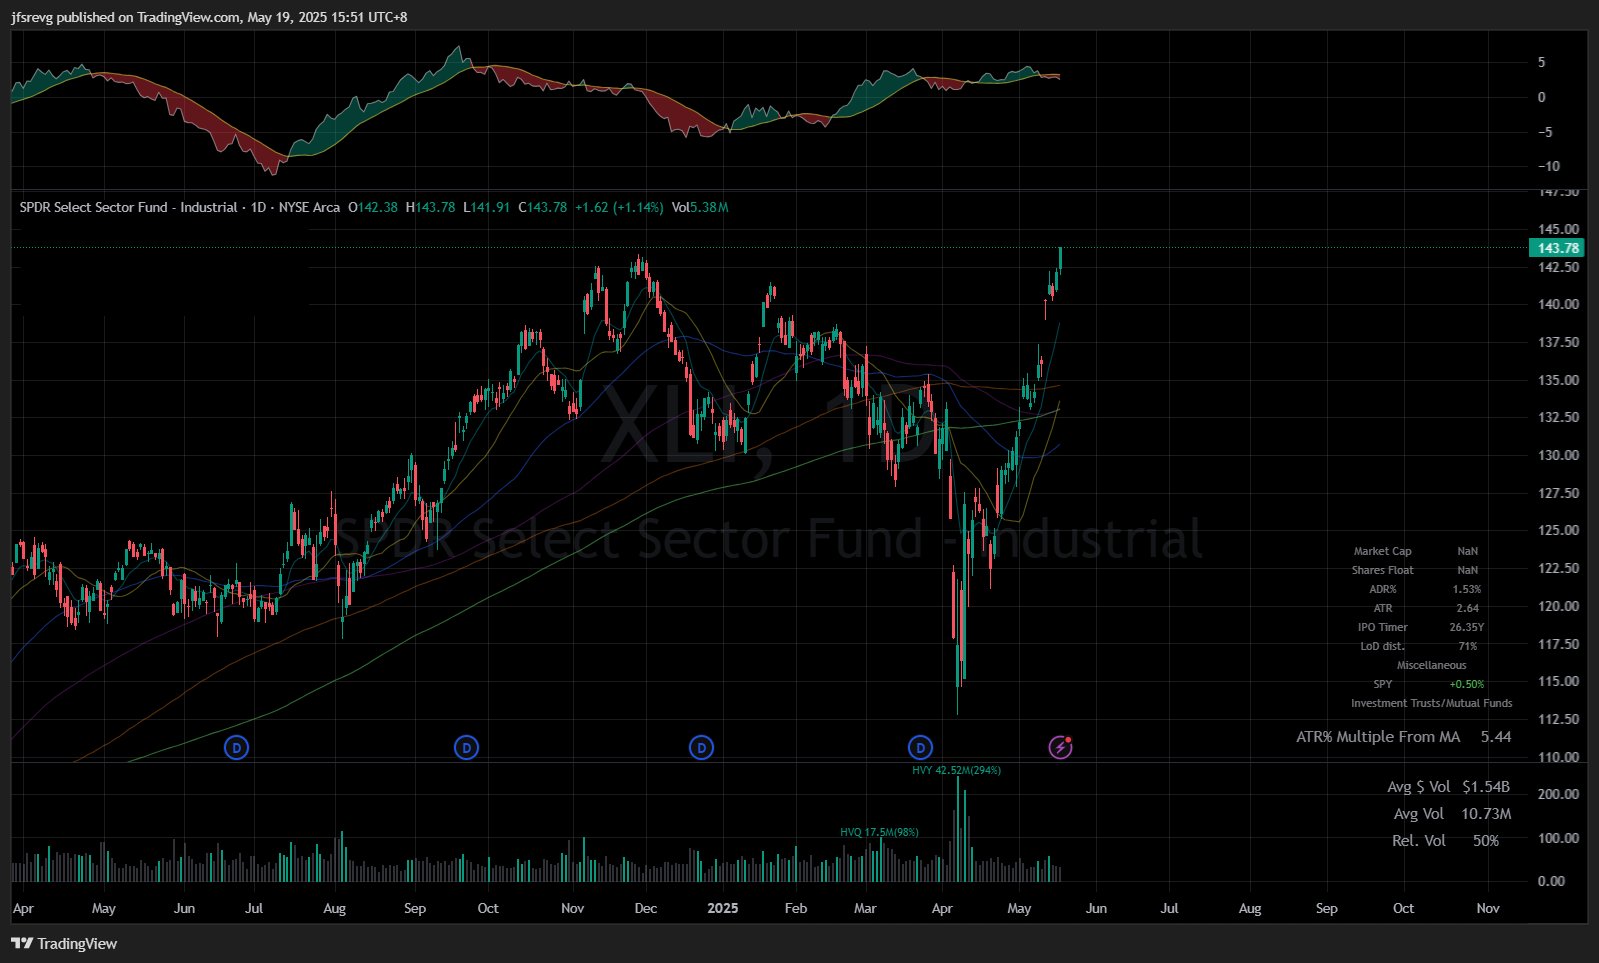Click the TradingView logo at the bottom
The width and height of the screenshot is (1599, 963).
[65, 944]
